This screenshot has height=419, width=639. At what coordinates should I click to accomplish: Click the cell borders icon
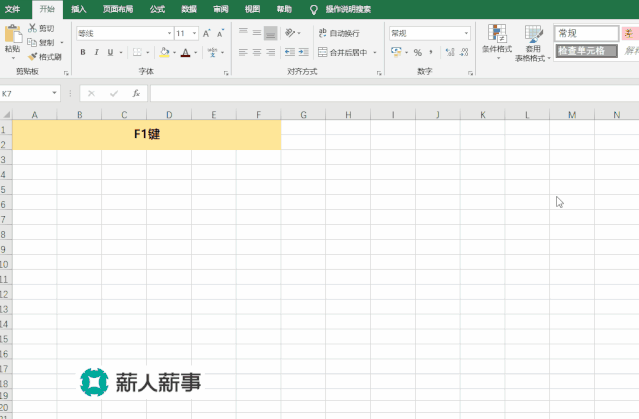pyautogui.click(x=137, y=52)
